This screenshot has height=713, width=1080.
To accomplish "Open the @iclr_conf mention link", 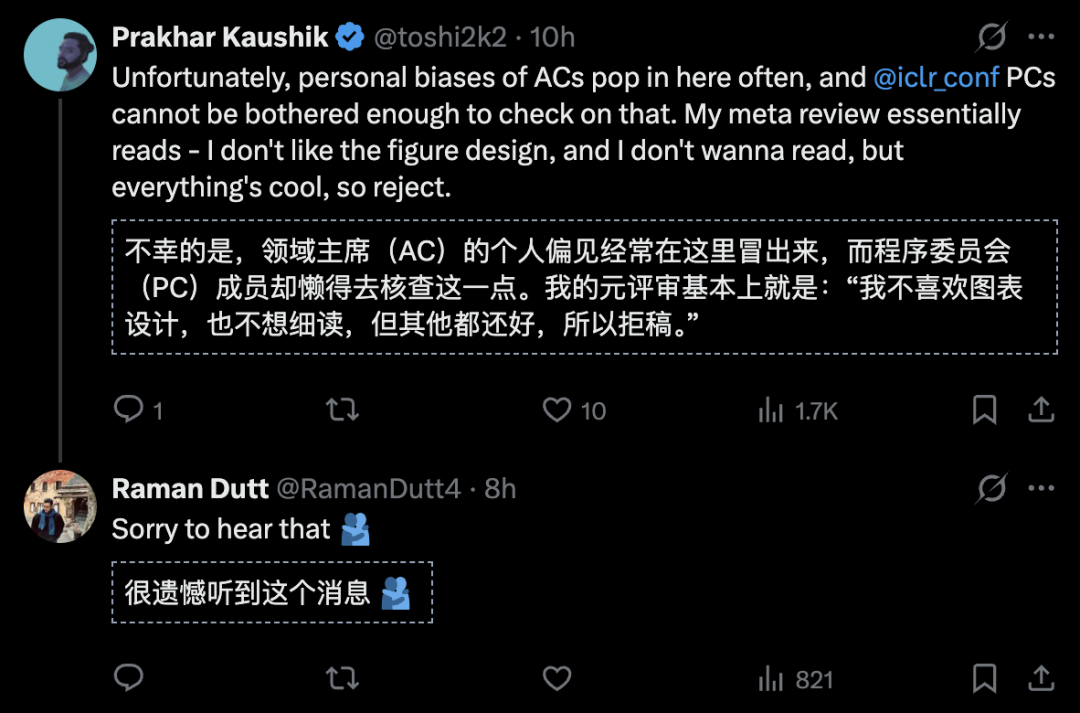I will (936, 77).
